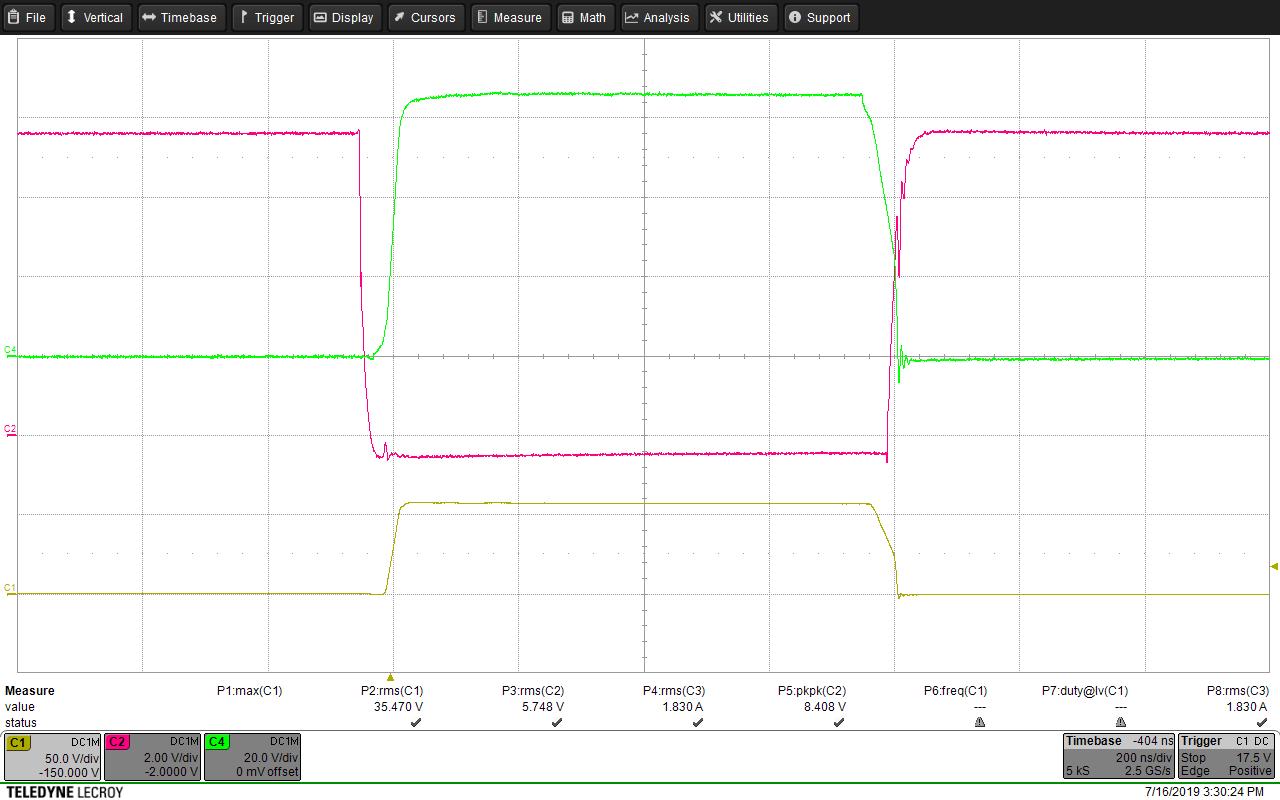Open the Trigger menu
This screenshot has width=1280, height=800.
(267, 17)
